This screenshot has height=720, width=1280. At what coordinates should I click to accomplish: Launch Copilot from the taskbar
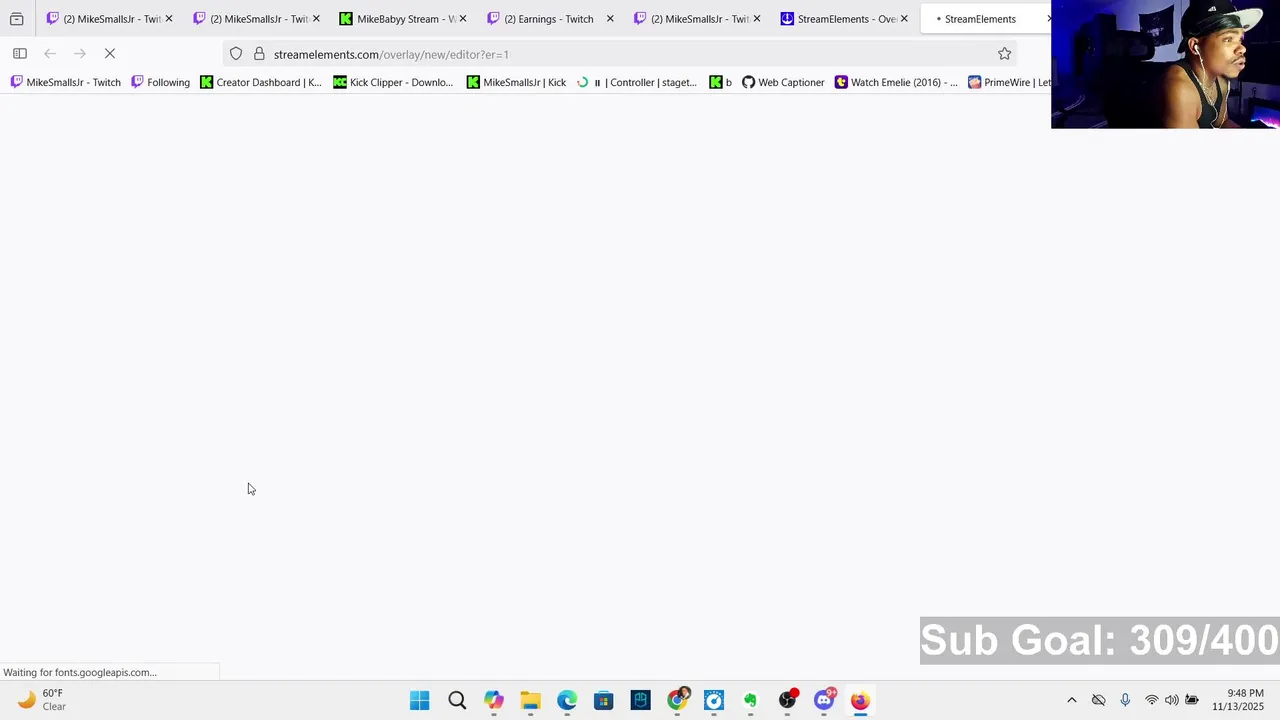click(494, 701)
